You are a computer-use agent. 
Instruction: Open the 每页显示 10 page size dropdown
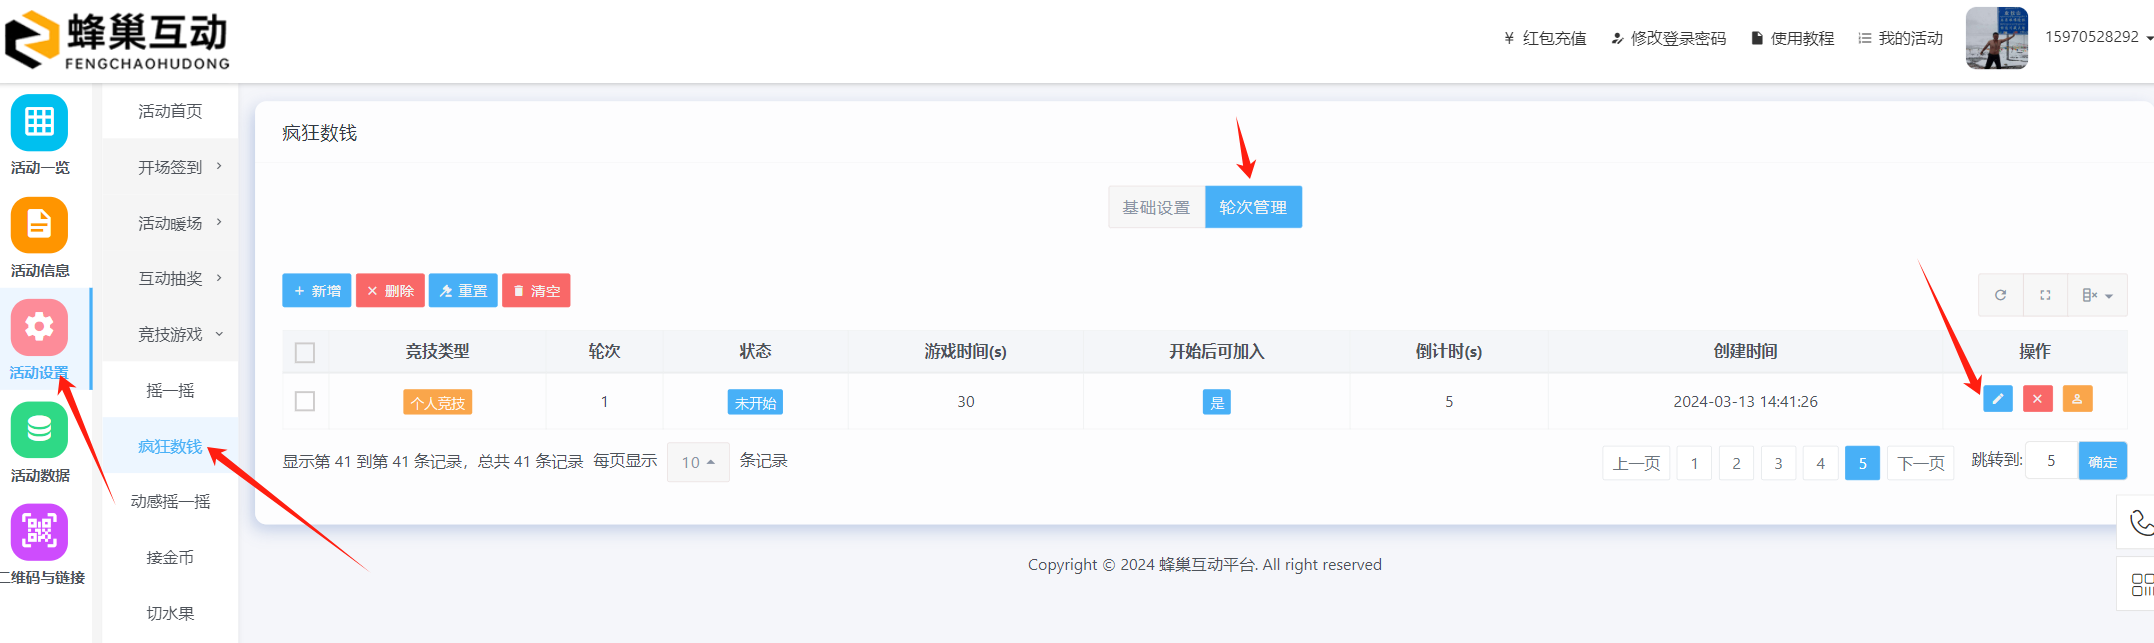point(698,462)
